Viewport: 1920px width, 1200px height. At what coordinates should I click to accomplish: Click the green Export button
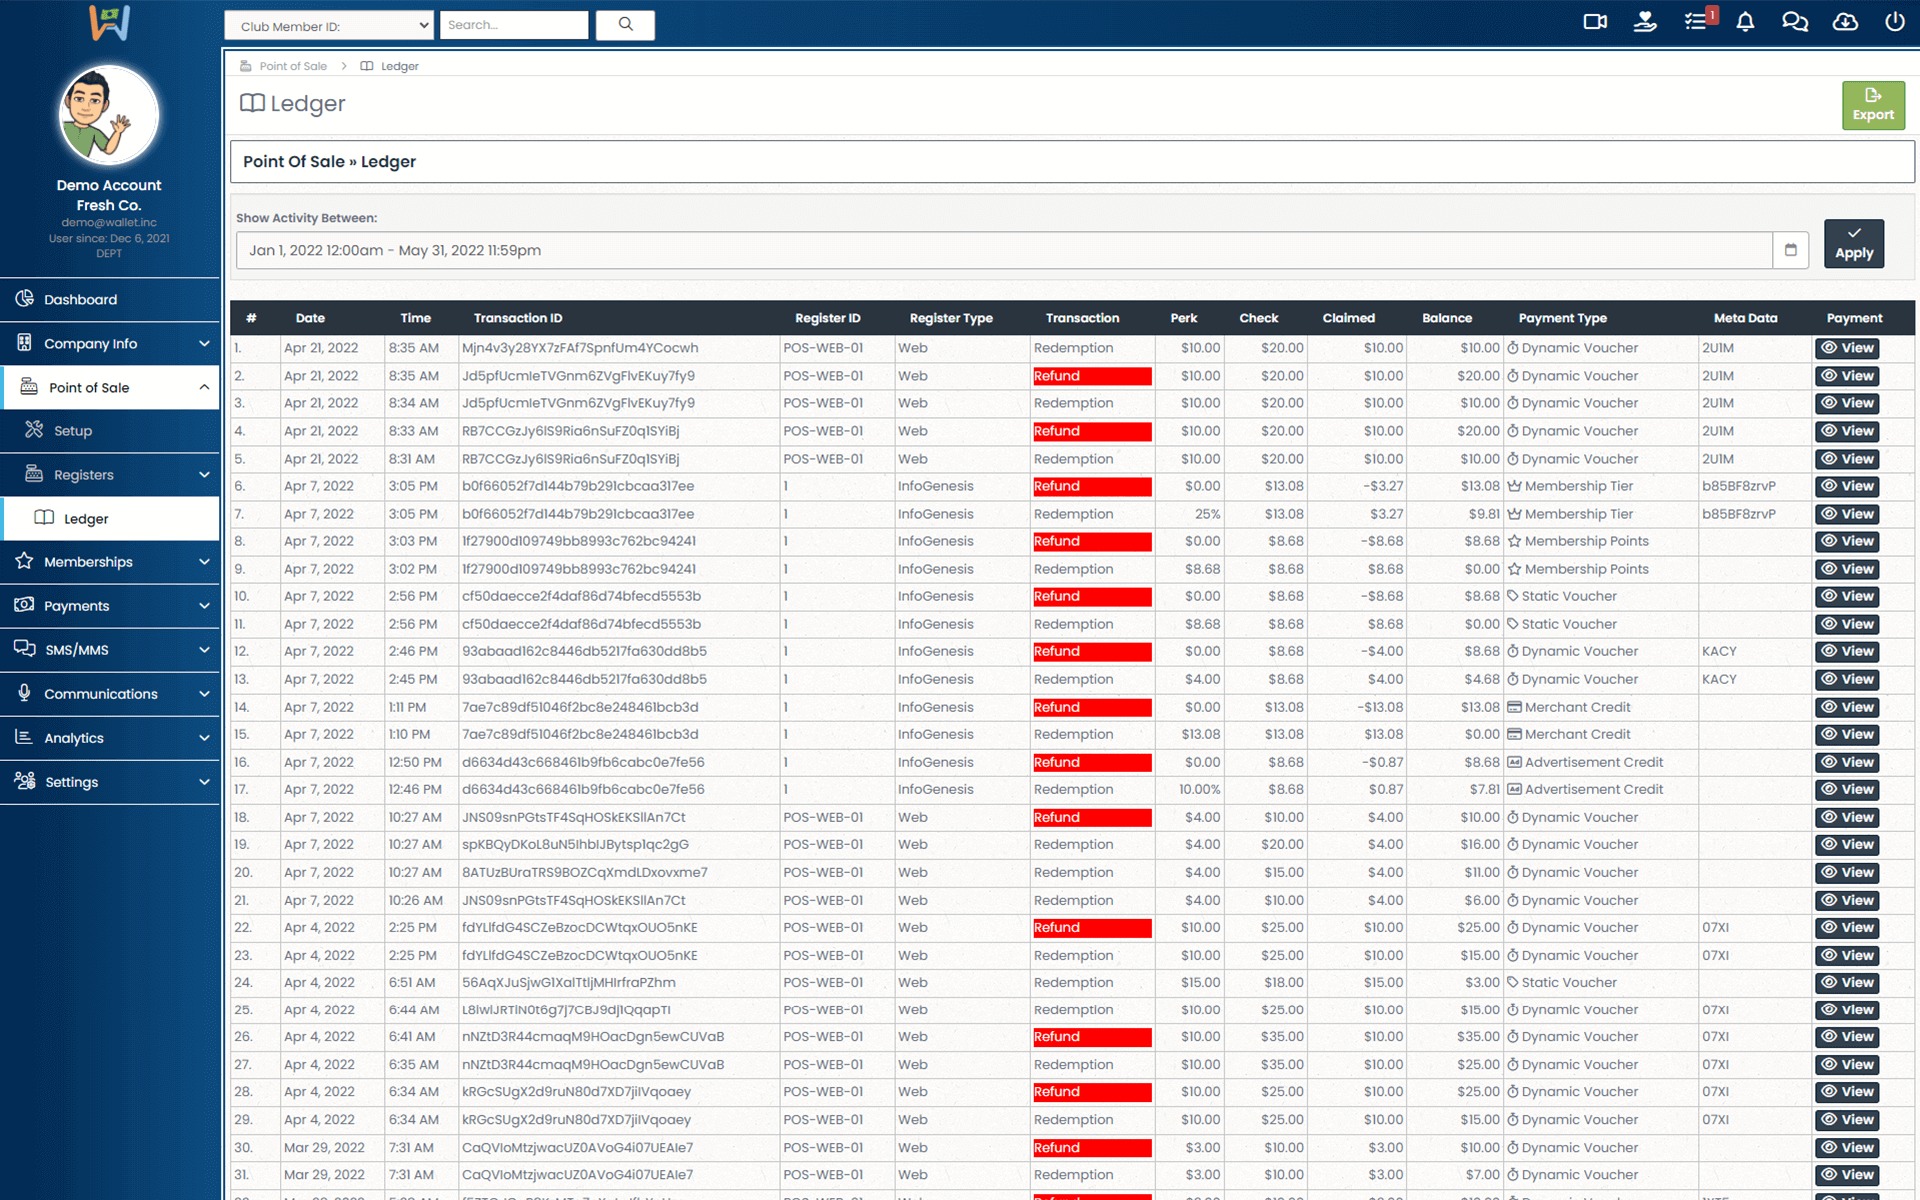pos(1873,105)
